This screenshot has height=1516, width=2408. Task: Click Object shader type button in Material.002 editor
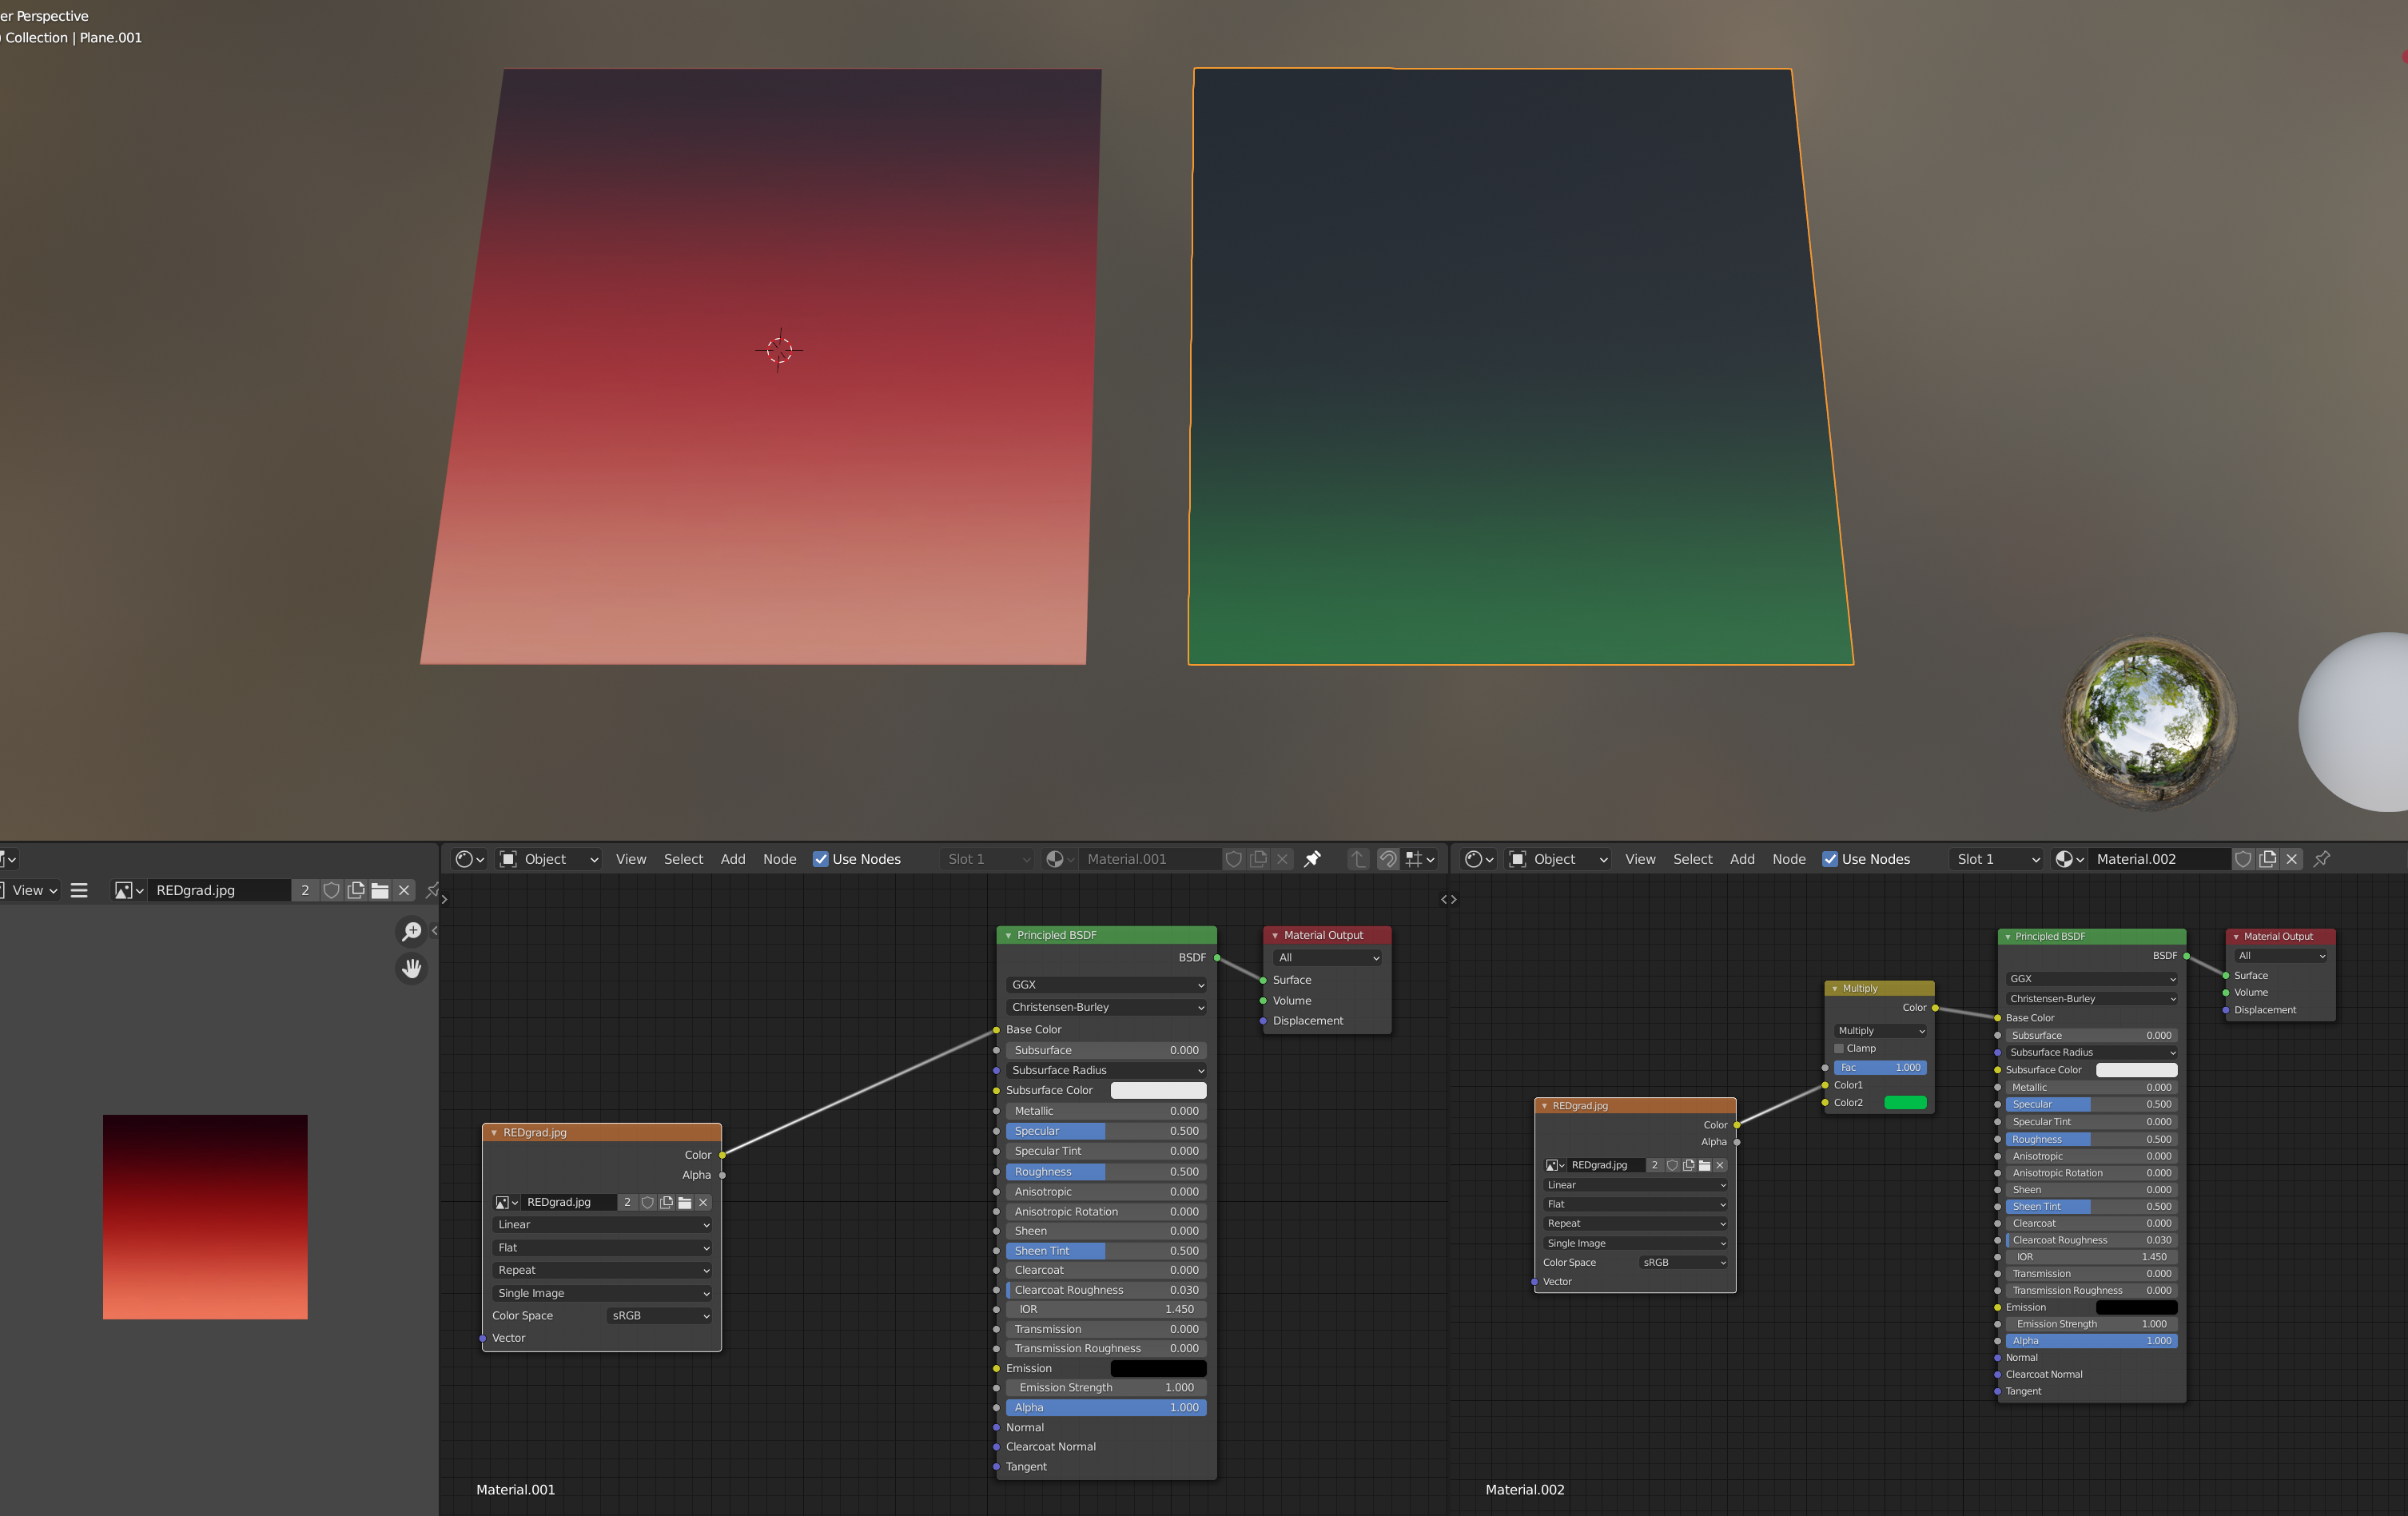pyautogui.click(x=1559, y=859)
